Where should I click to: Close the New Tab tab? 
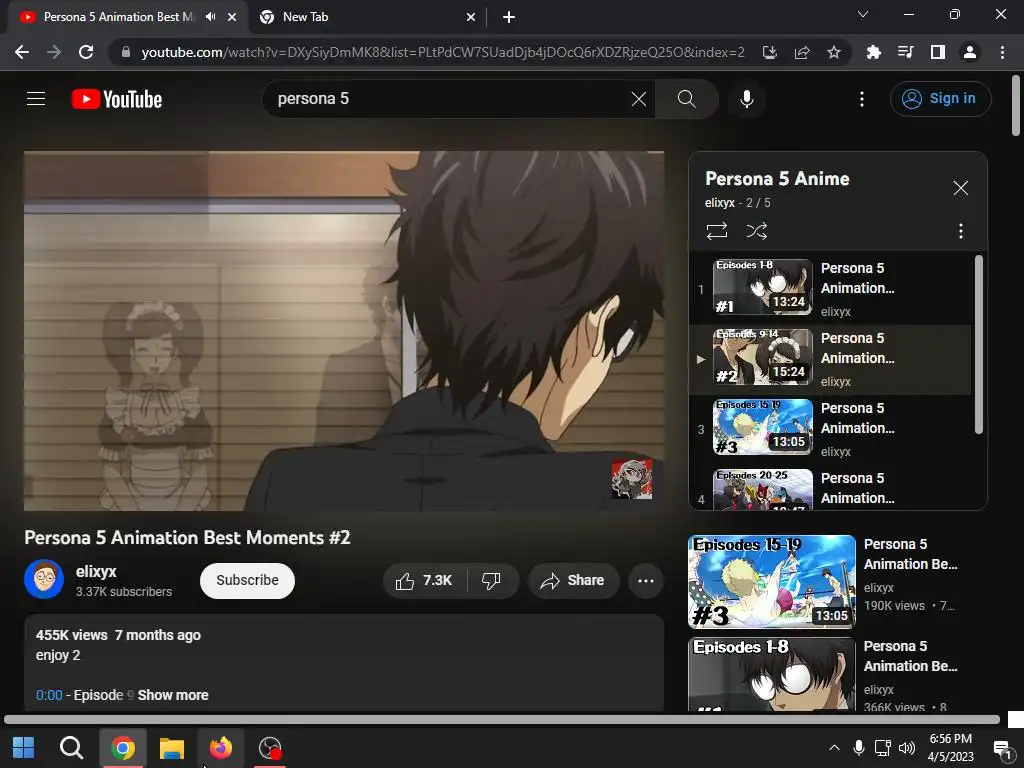(x=471, y=17)
